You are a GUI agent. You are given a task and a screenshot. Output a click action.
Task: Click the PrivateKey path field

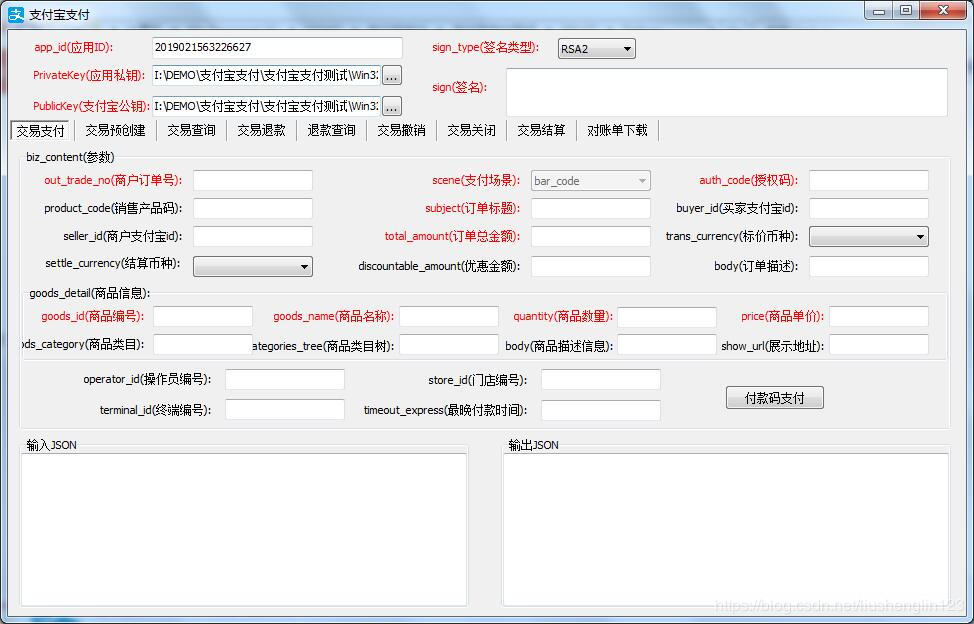pyautogui.click(x=266, y=75)
